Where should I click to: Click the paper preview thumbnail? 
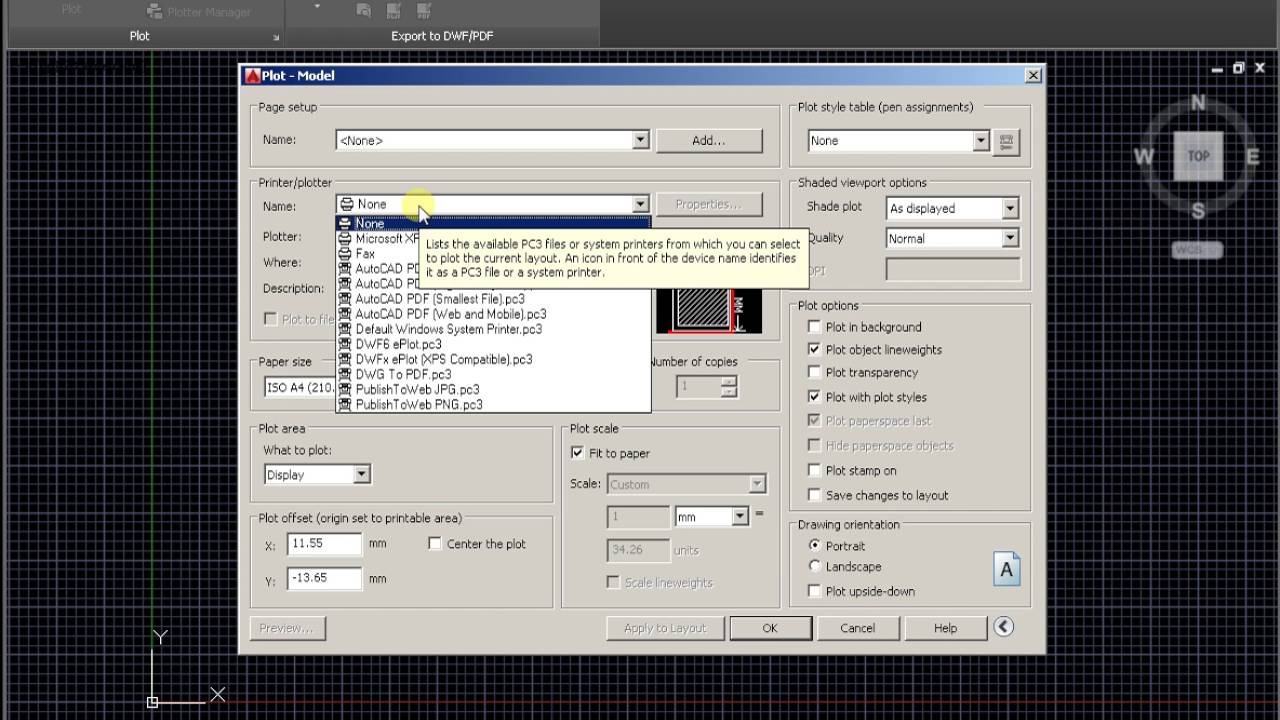coord(708,311)
